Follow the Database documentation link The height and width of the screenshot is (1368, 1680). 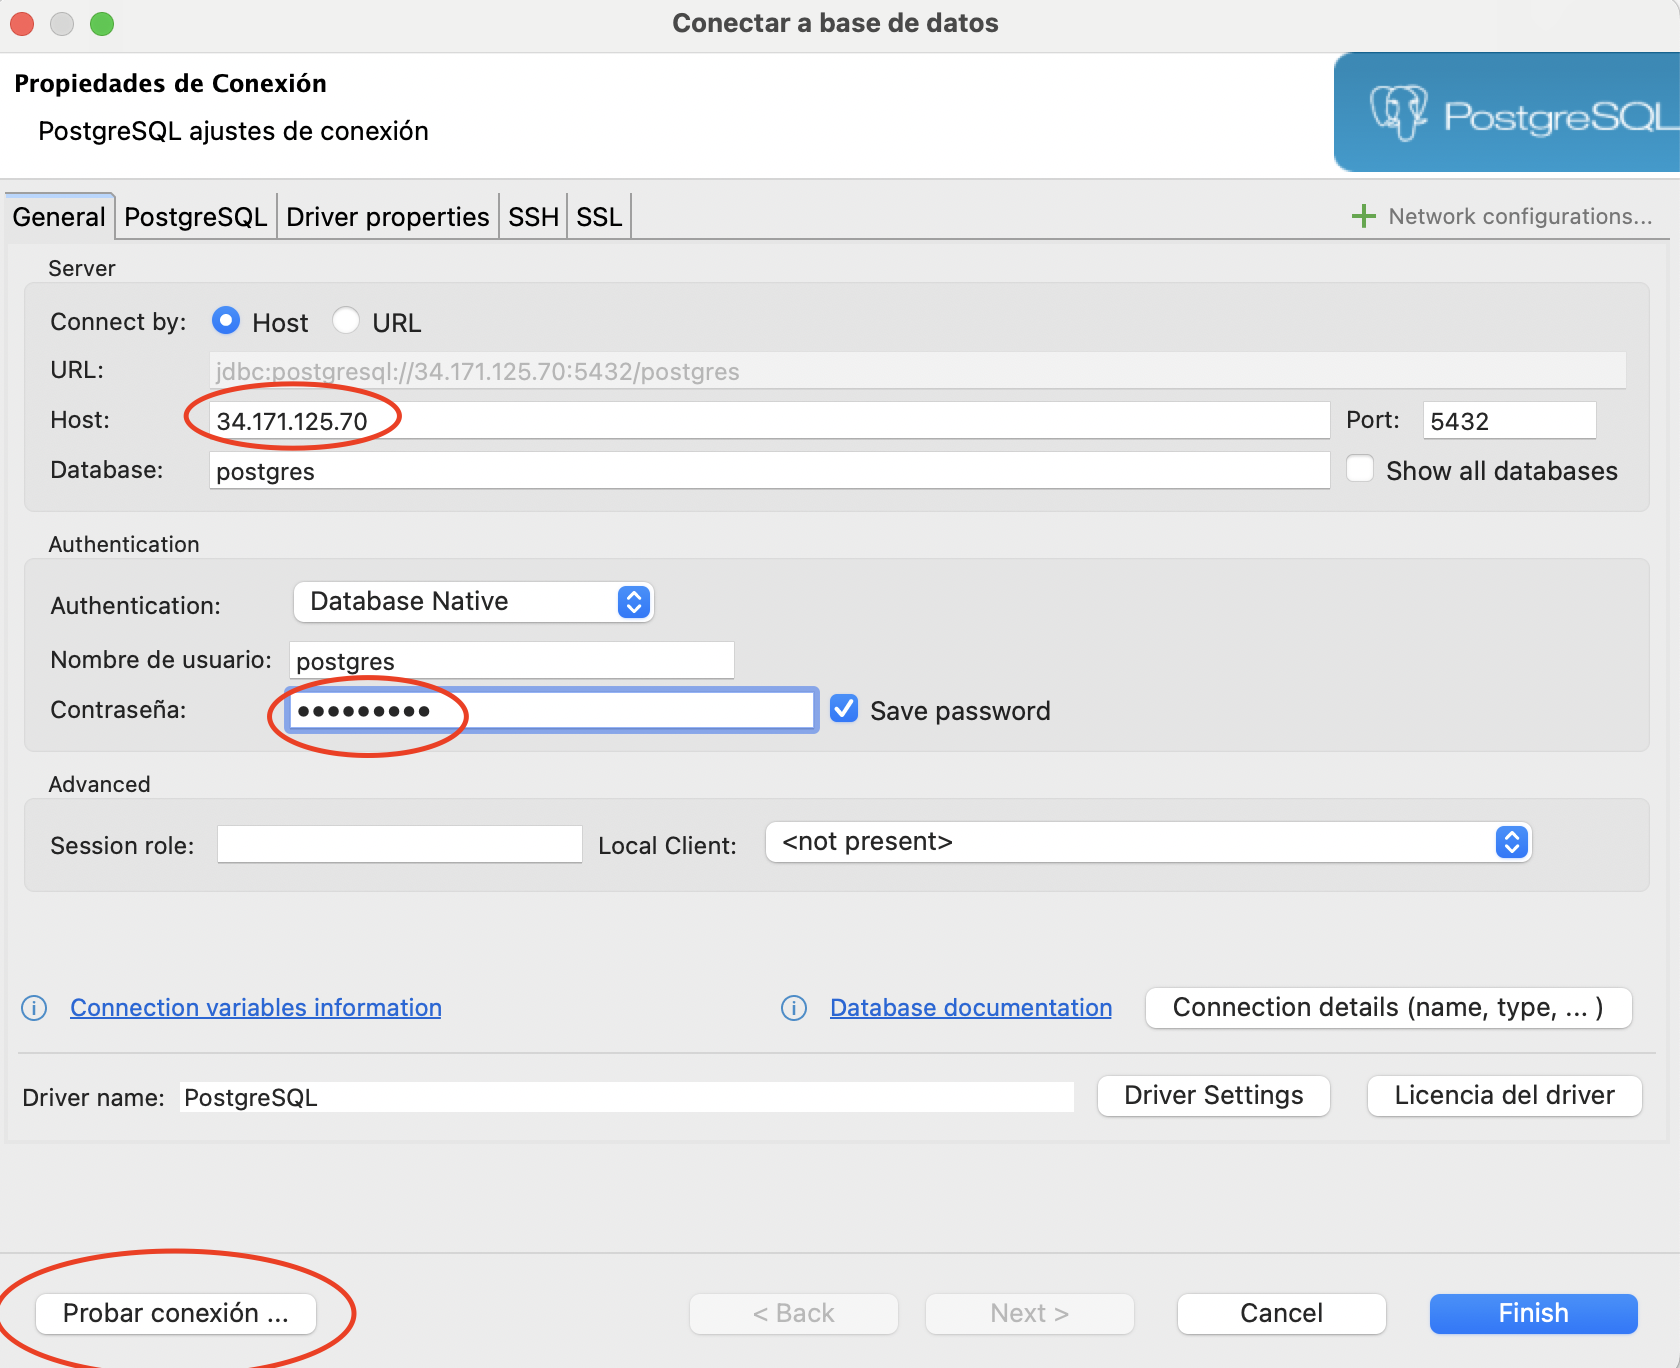[x=970, y=1008]
